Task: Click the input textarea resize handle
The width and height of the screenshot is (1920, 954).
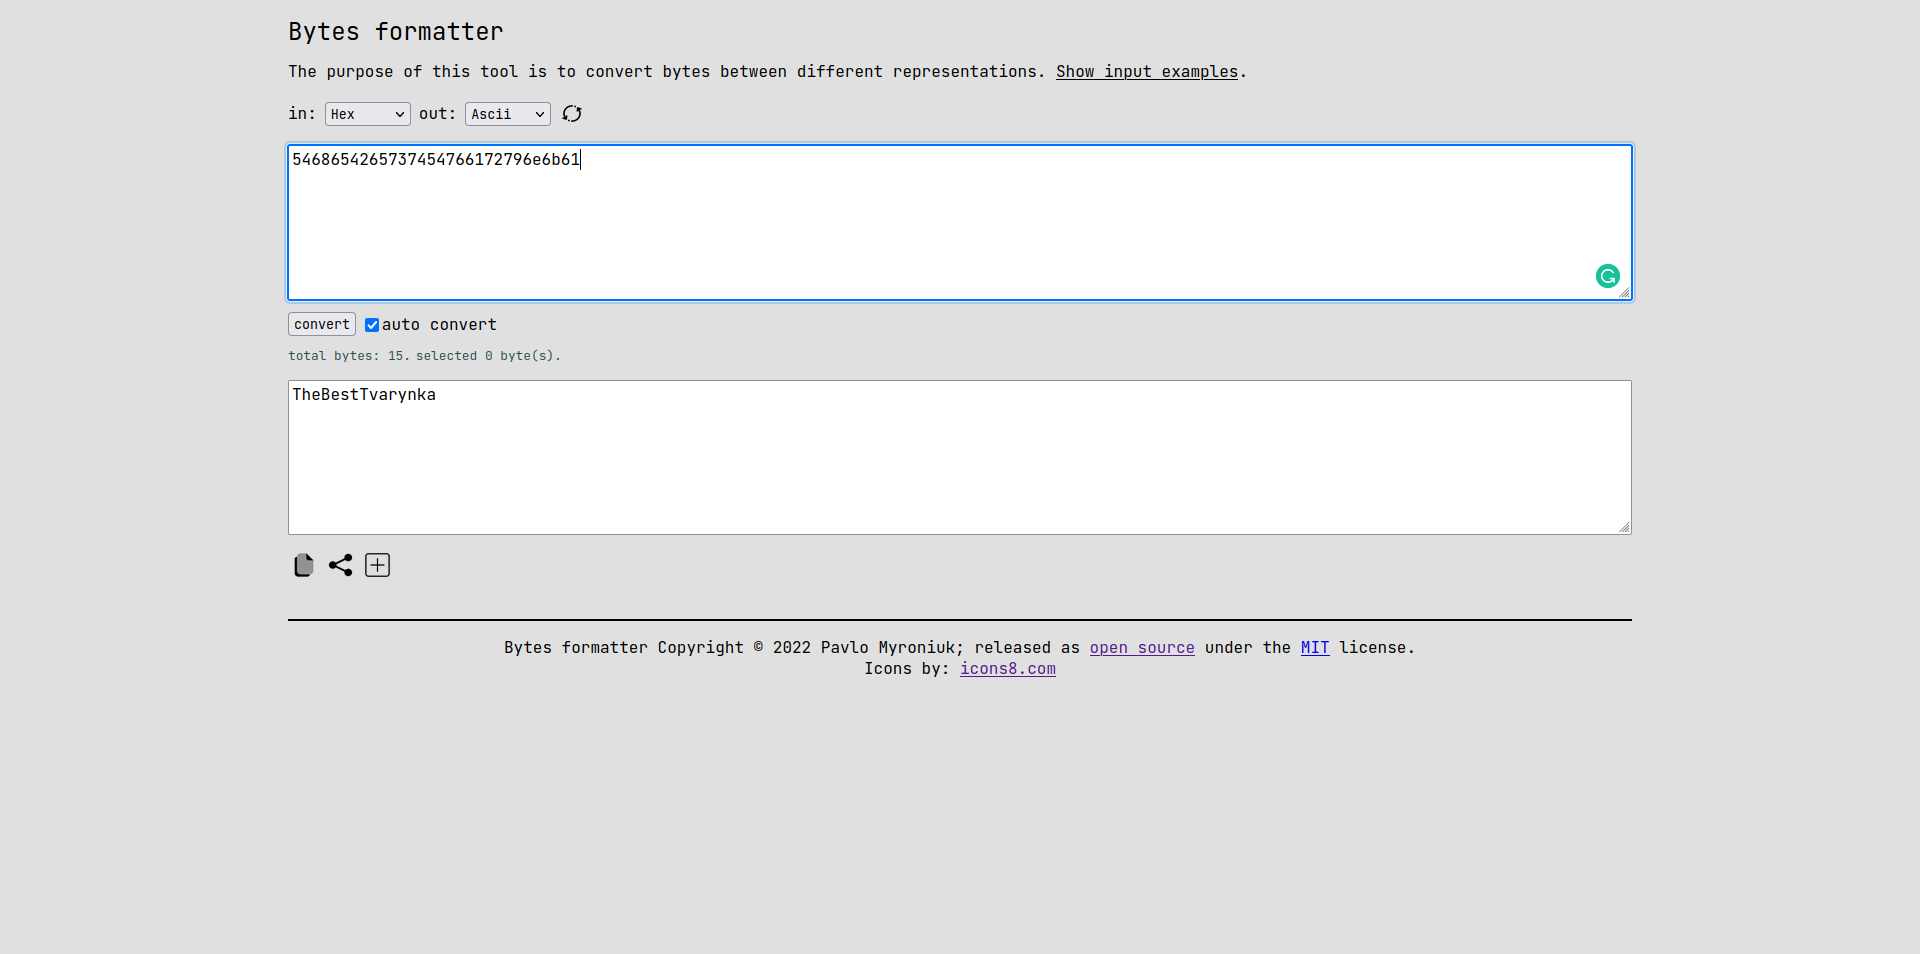Action: coord(1624,292)
